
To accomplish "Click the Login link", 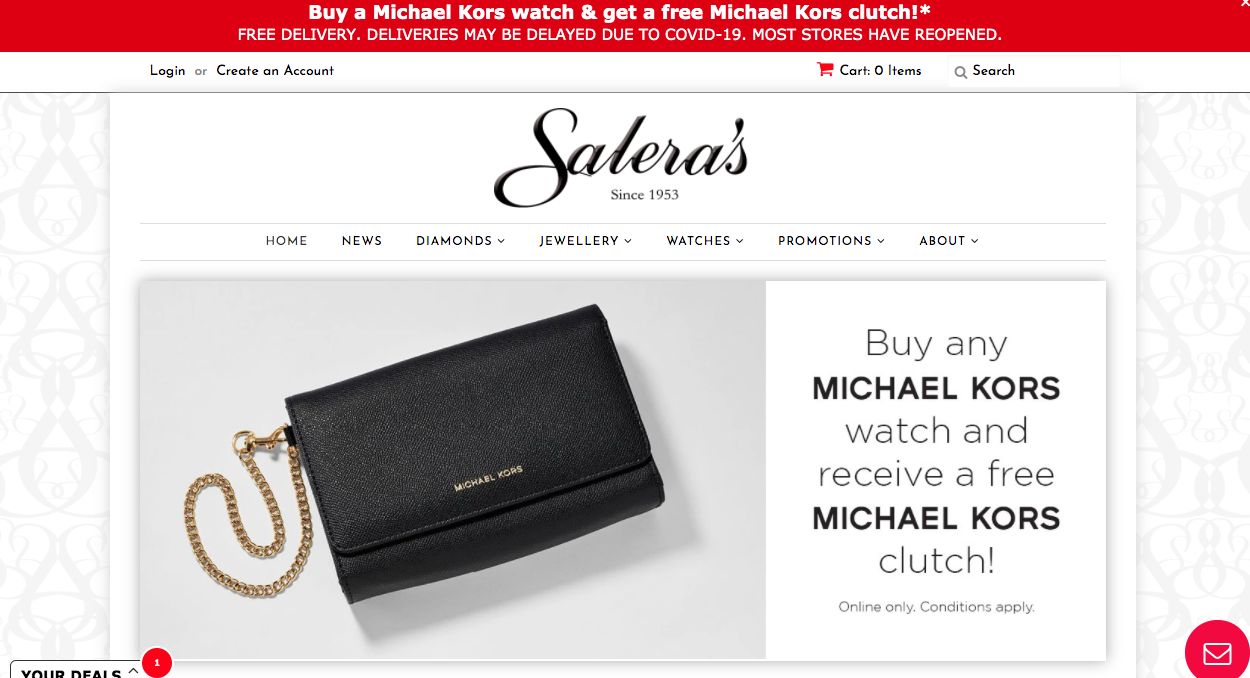I will click(167, 71).
